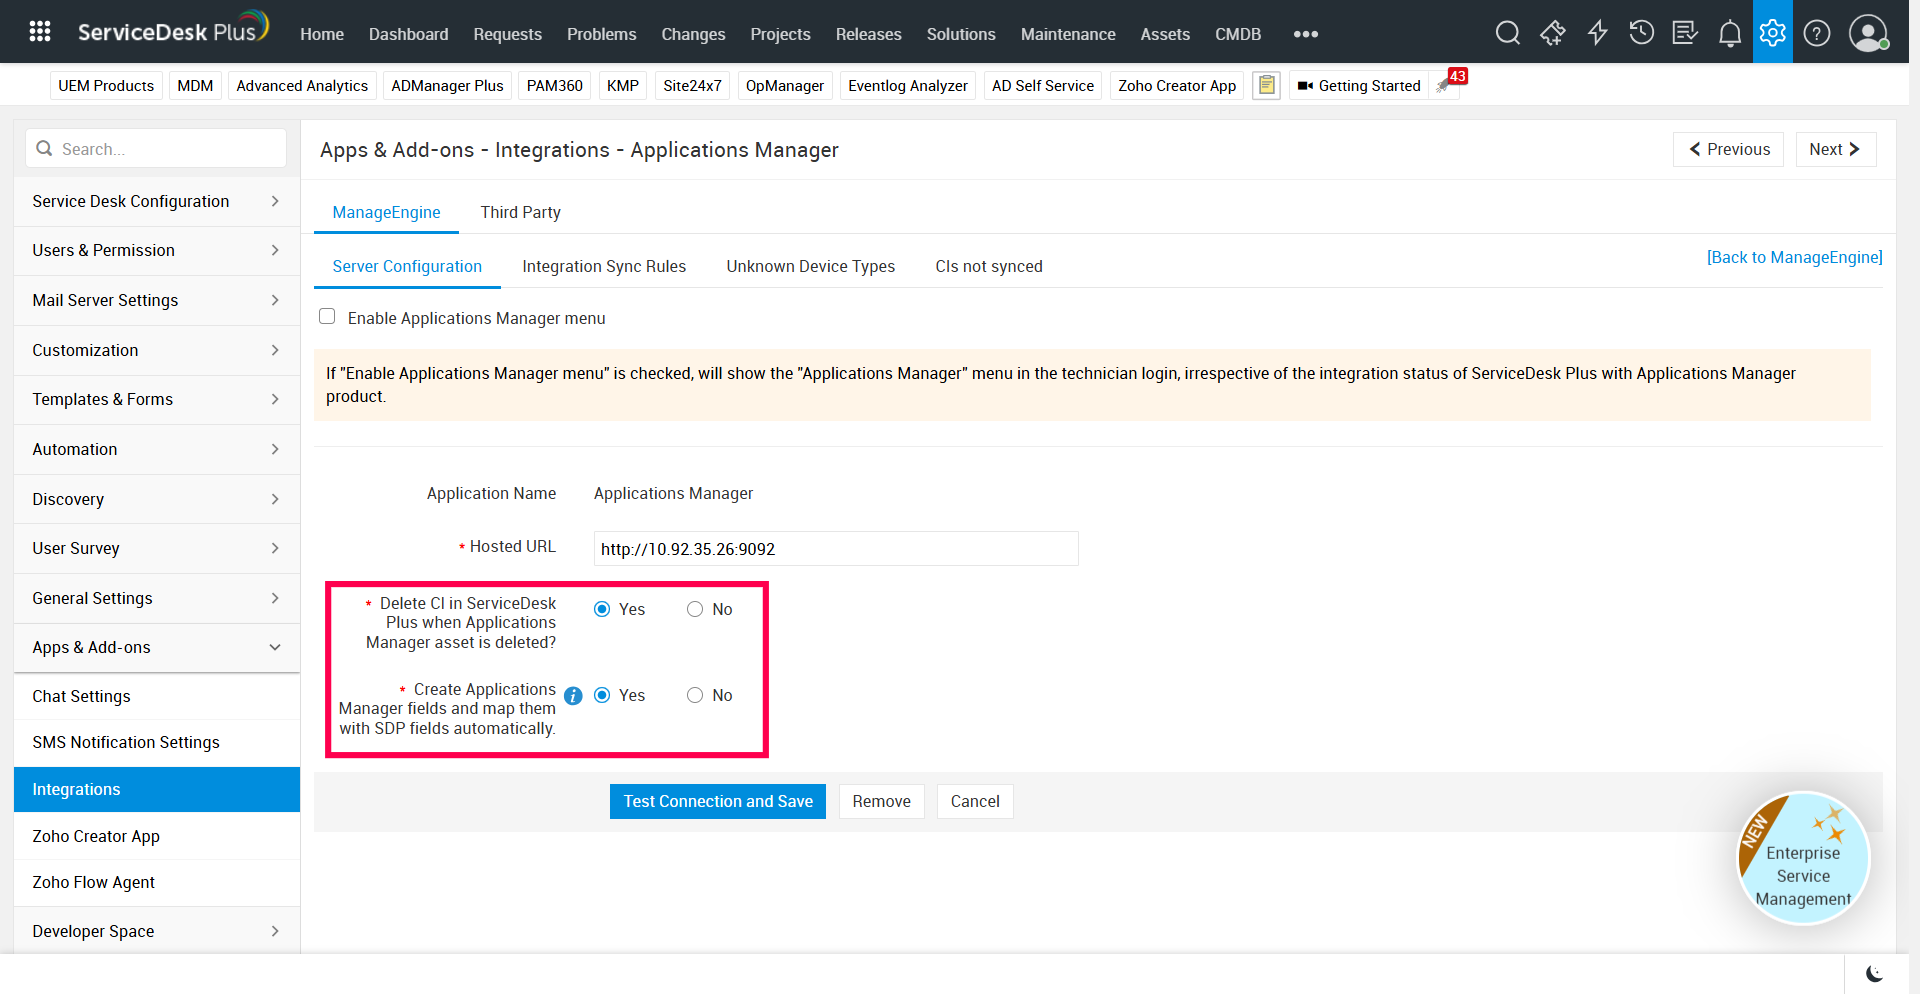The image size is (1920, 994).
Task: Expand Developer Space section
Action: (157, 931)
